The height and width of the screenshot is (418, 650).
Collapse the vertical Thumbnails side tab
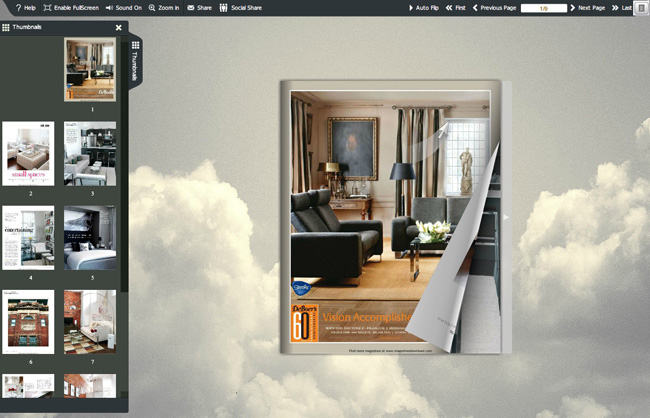coord(136,61)
